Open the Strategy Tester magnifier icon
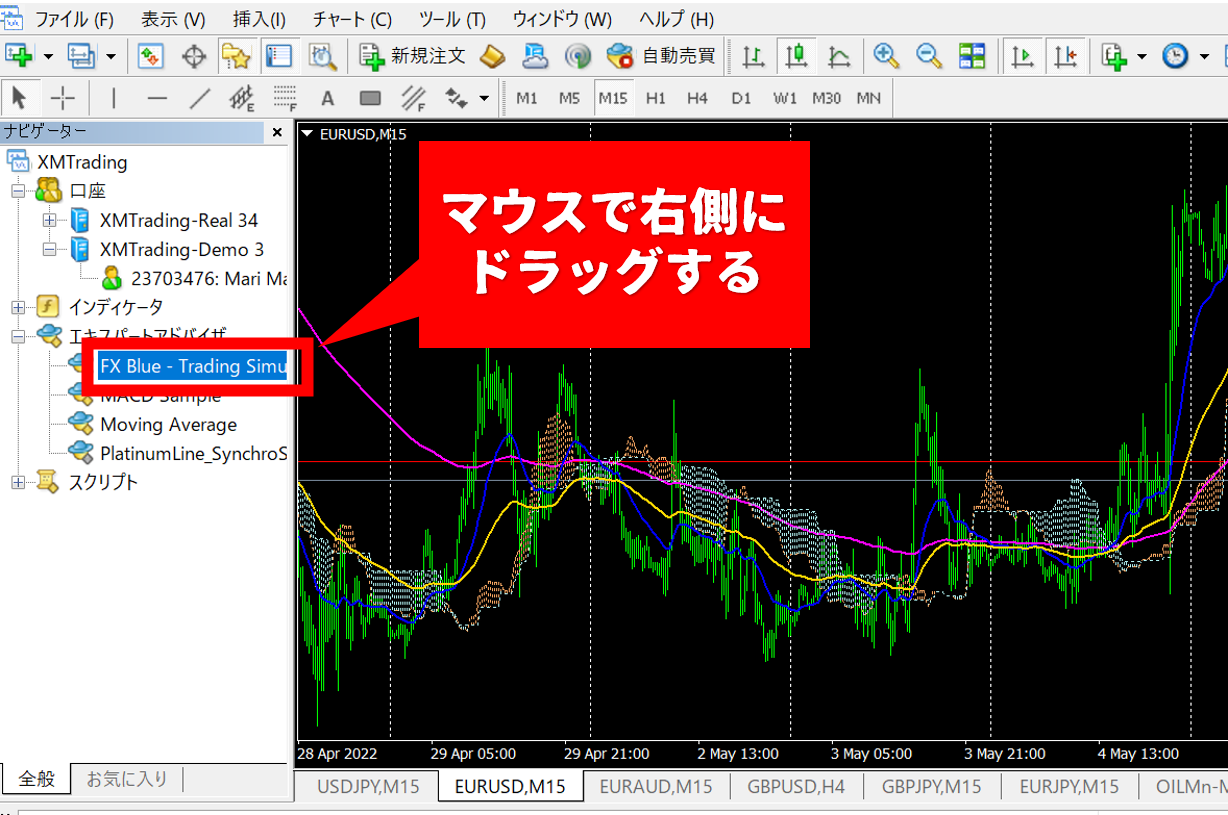Viewport: 1228px width, 815px height. pyautogui.click(x=322, y=56)
